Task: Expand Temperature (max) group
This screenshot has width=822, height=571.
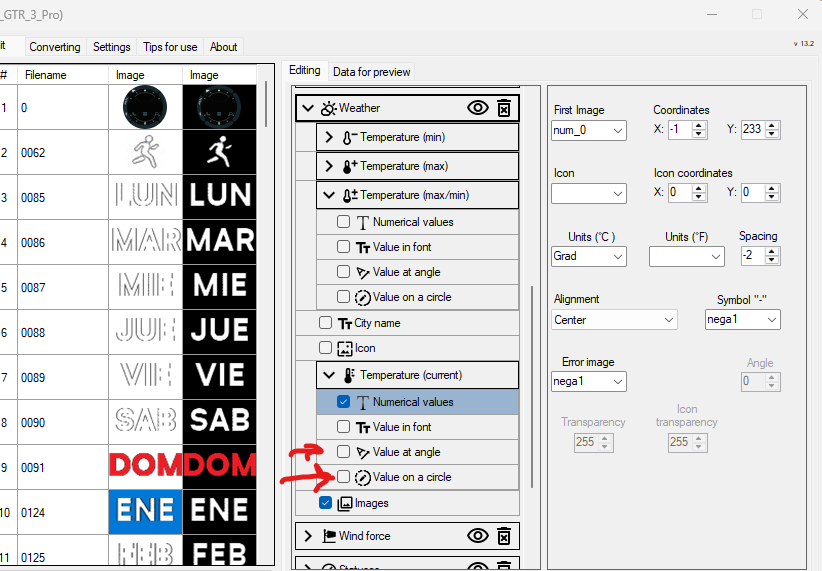Action: [x=329, y=166]
